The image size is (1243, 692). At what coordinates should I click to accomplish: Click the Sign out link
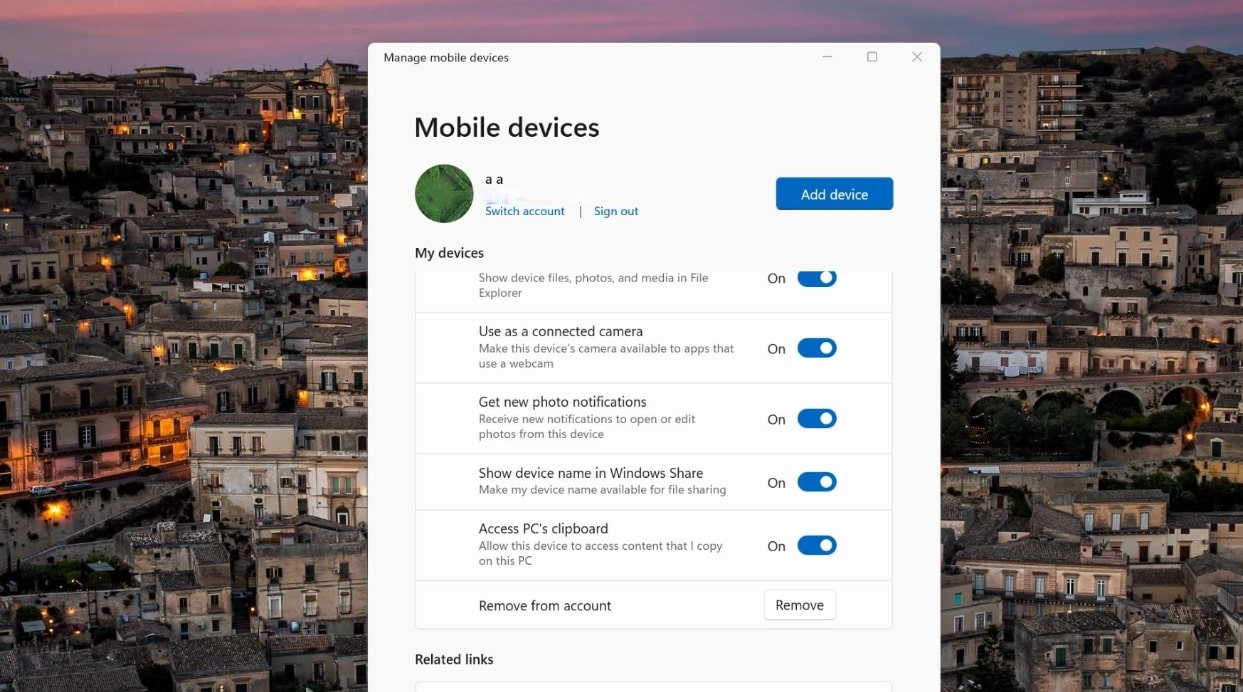(x=616, y=211)
